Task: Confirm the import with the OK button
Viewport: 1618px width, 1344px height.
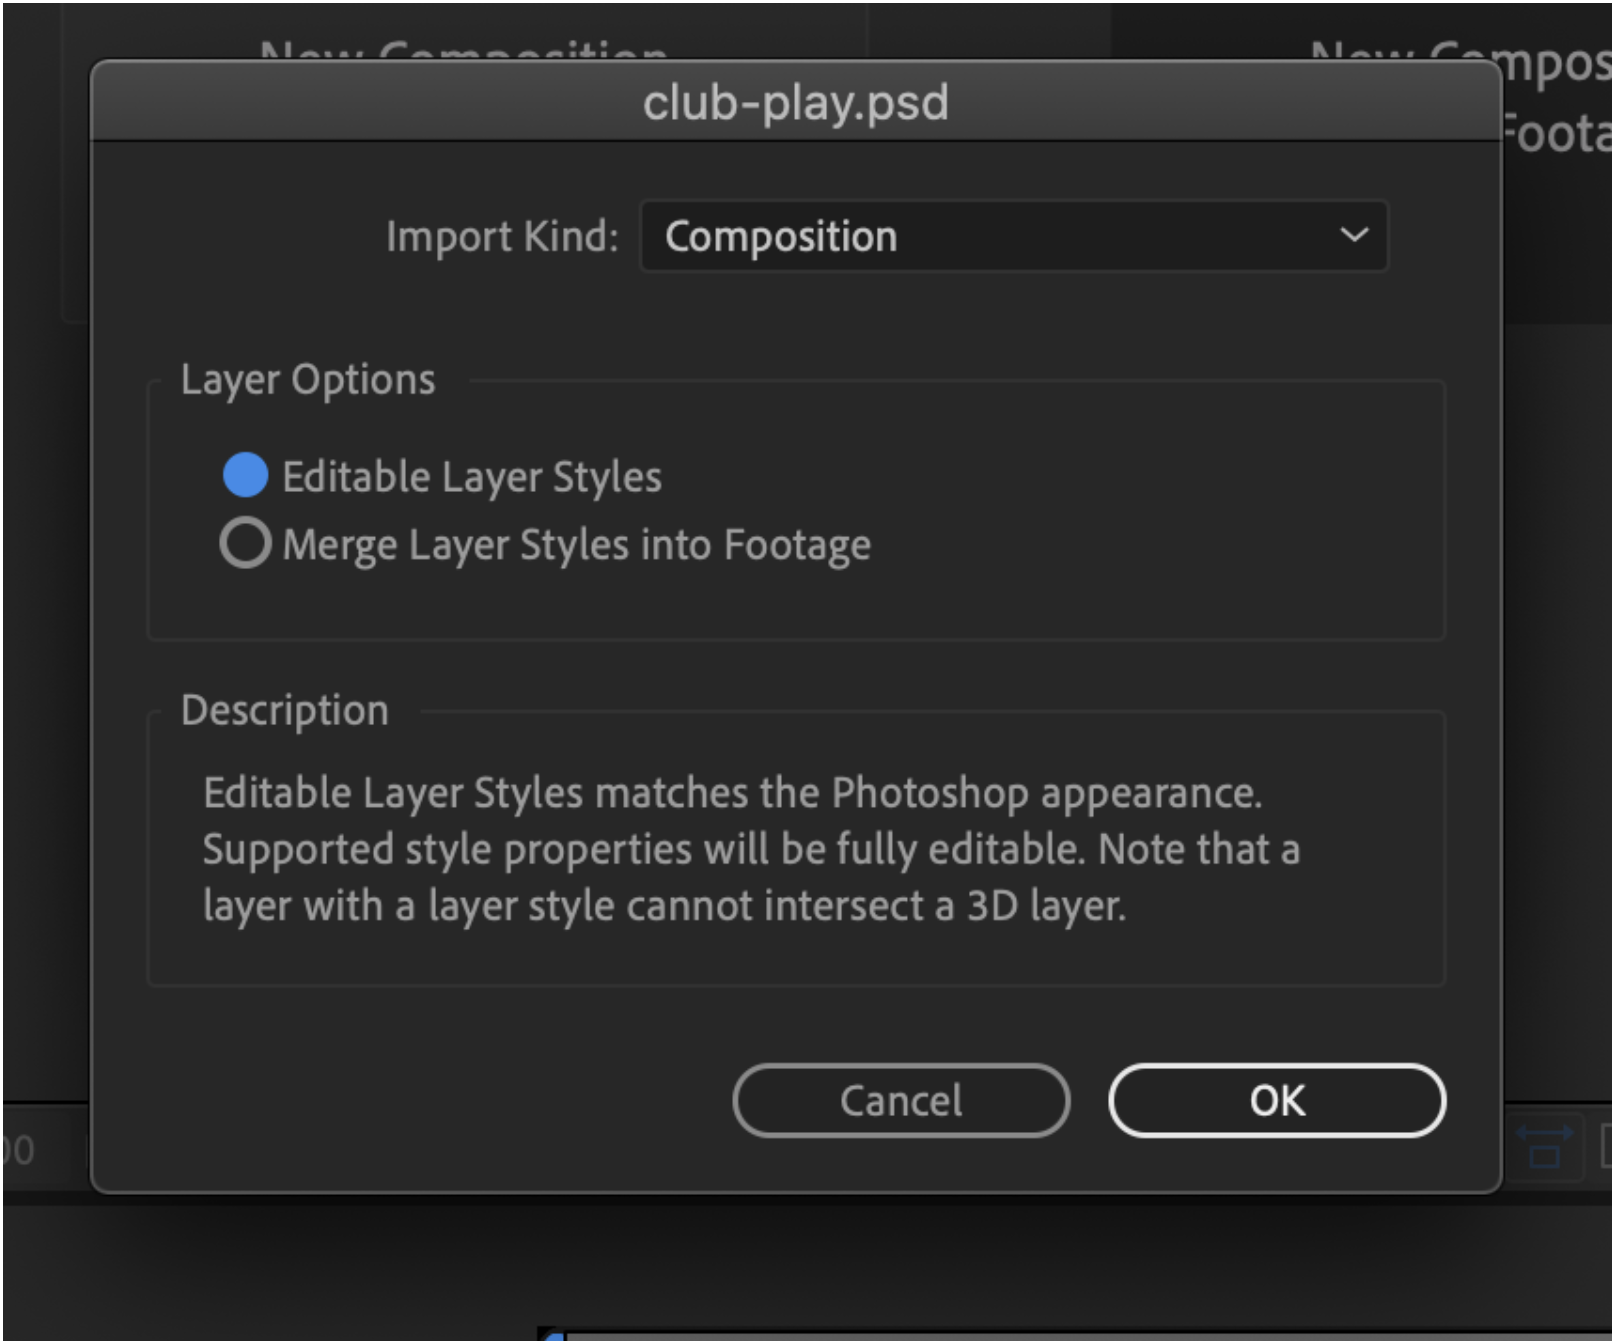Action: point(1277,1100)
